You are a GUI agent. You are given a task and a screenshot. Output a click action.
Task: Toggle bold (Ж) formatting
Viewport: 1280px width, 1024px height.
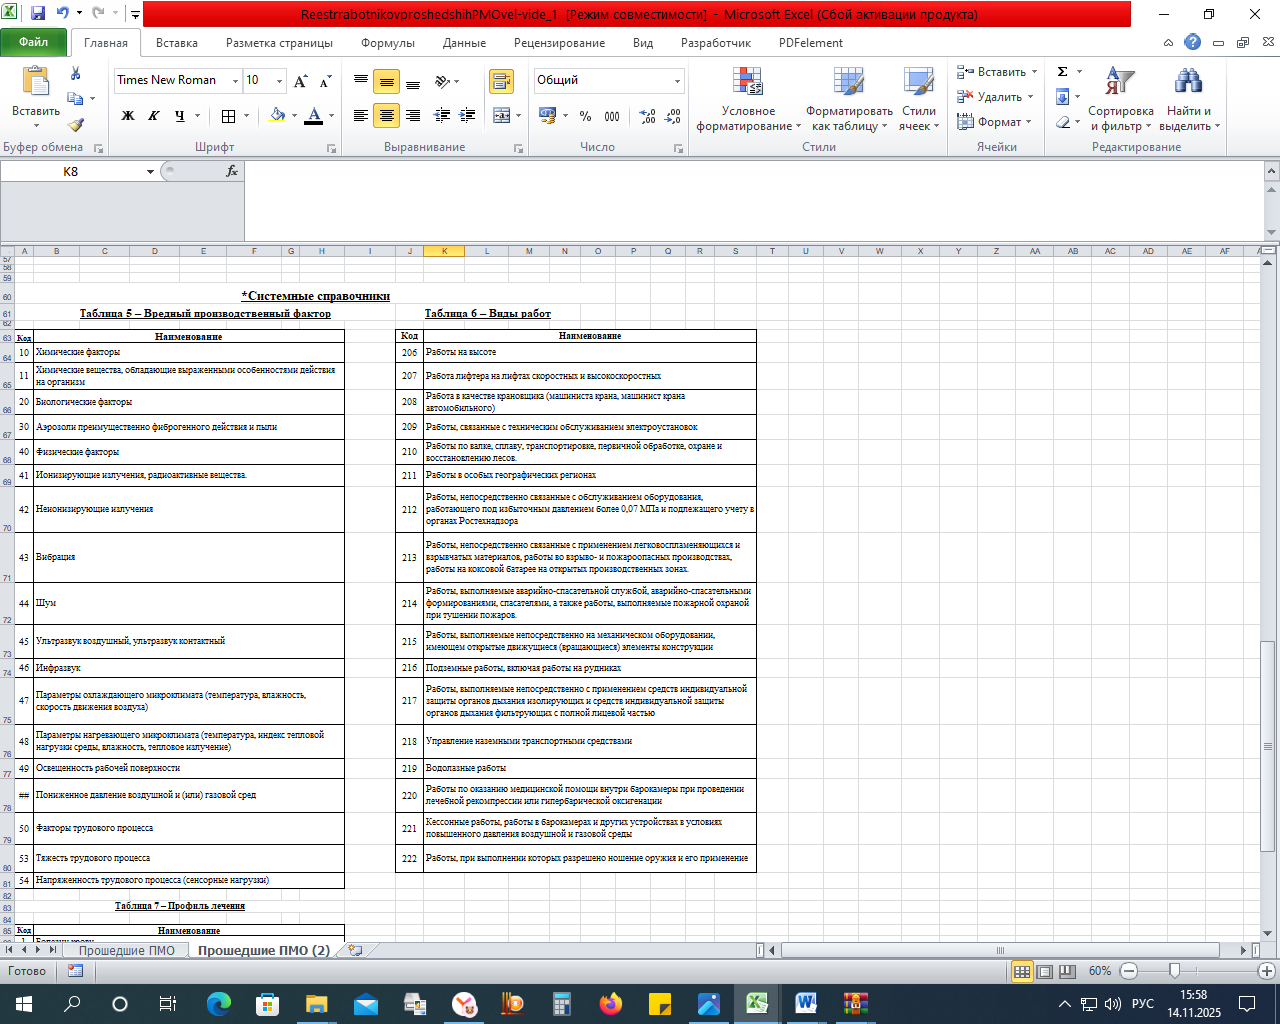pos(128,116)
